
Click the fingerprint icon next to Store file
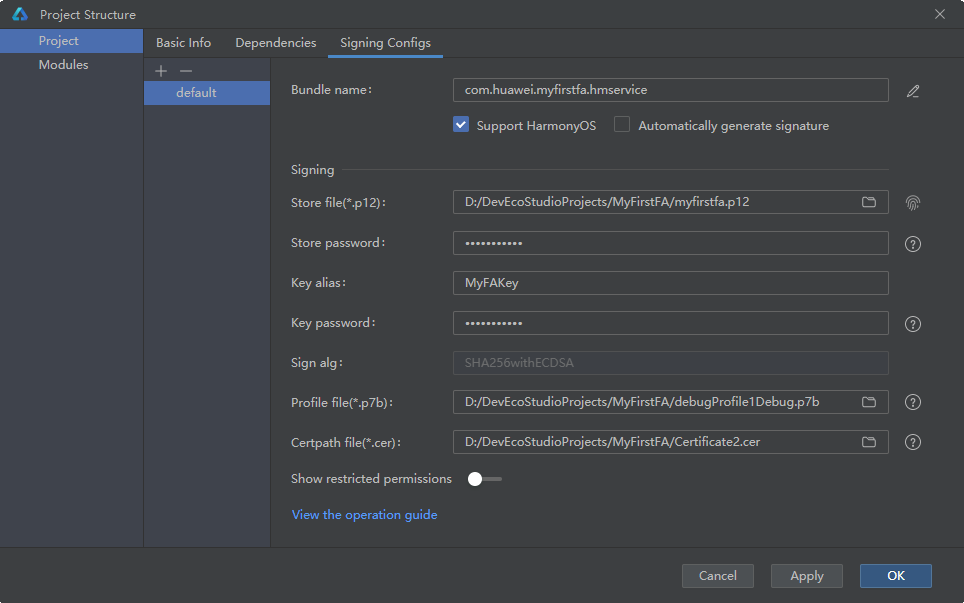[x=913, y=202]
